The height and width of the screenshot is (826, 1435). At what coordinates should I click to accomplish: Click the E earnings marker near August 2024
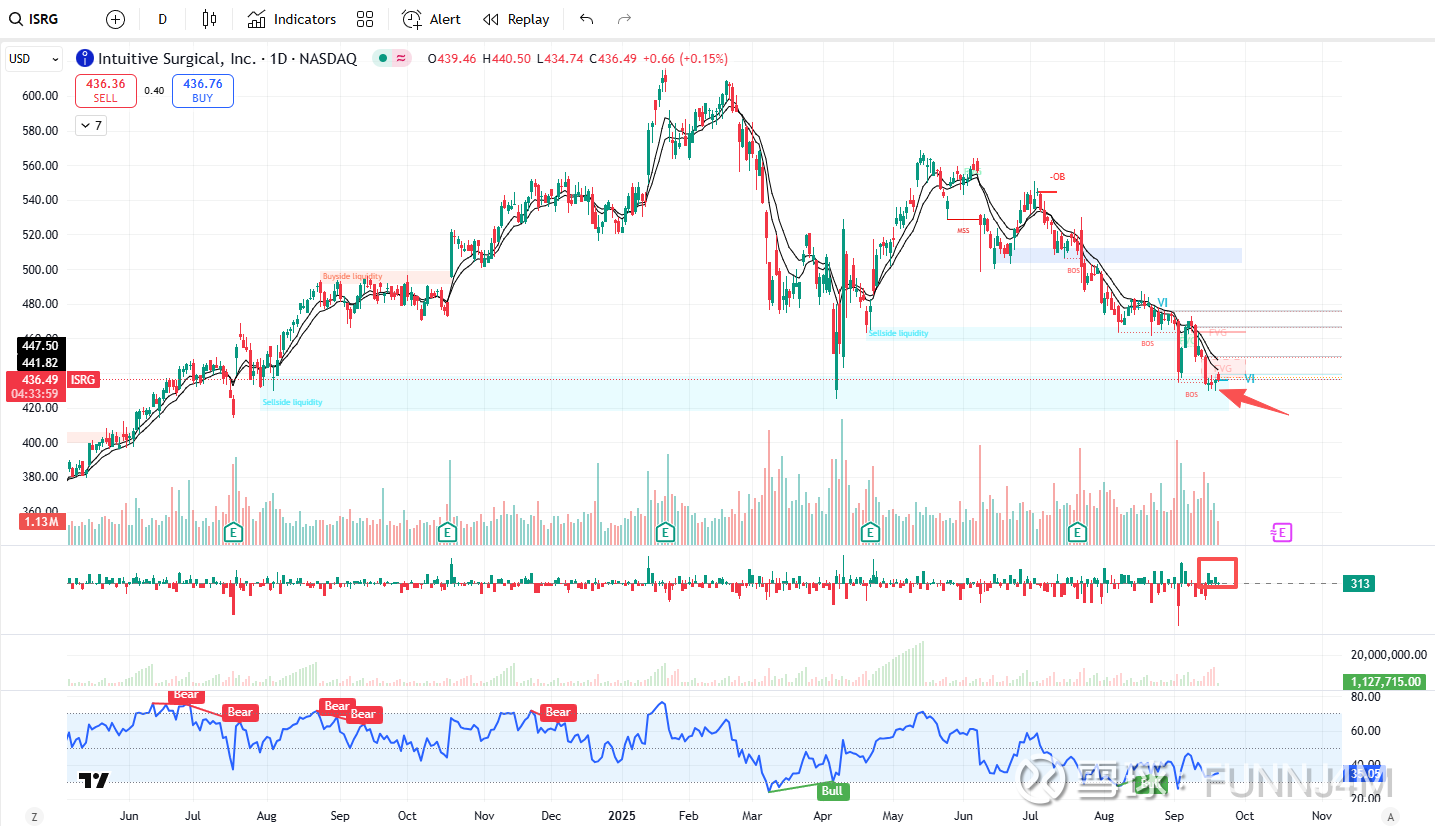click(234, 532)
